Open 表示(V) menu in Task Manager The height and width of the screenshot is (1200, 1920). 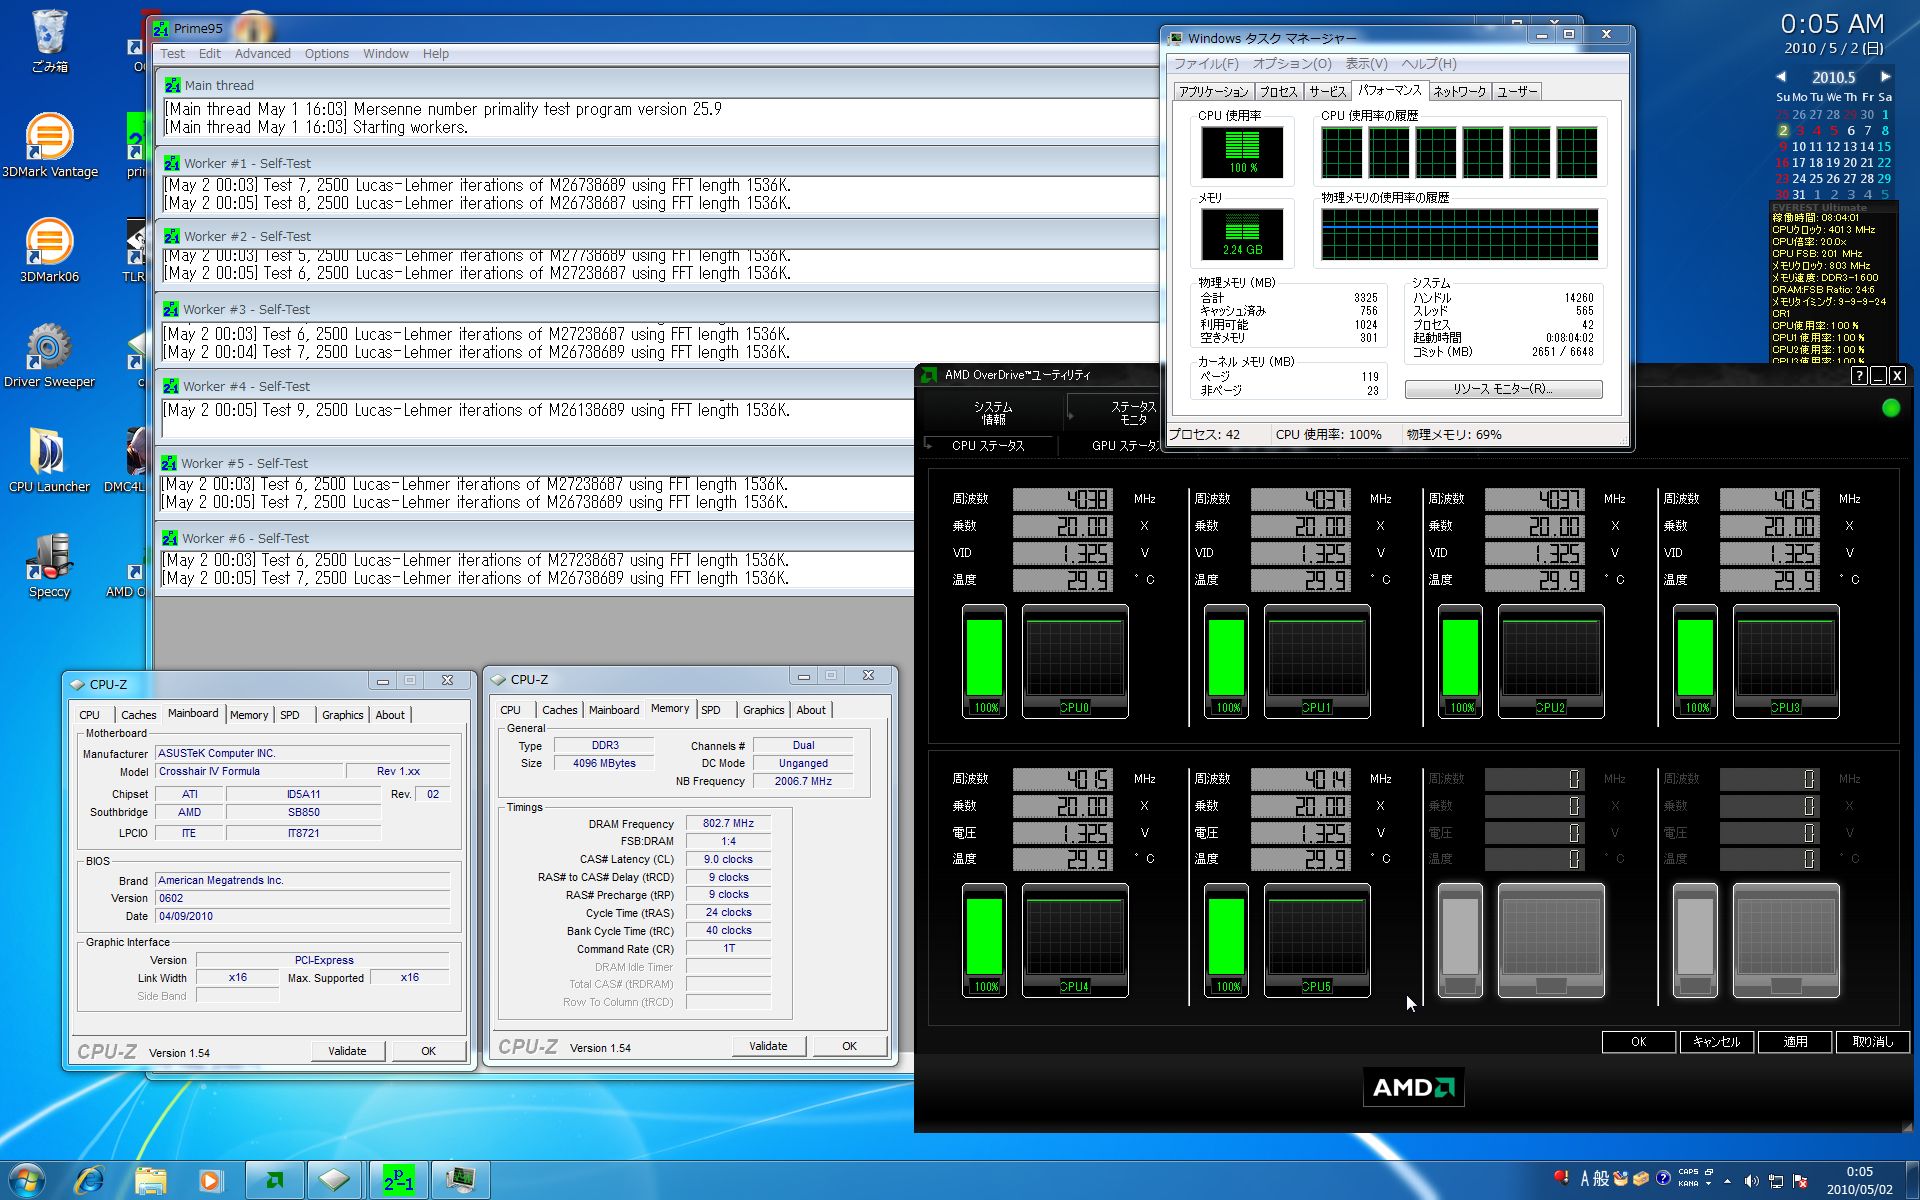click(x=1366, y=64)
